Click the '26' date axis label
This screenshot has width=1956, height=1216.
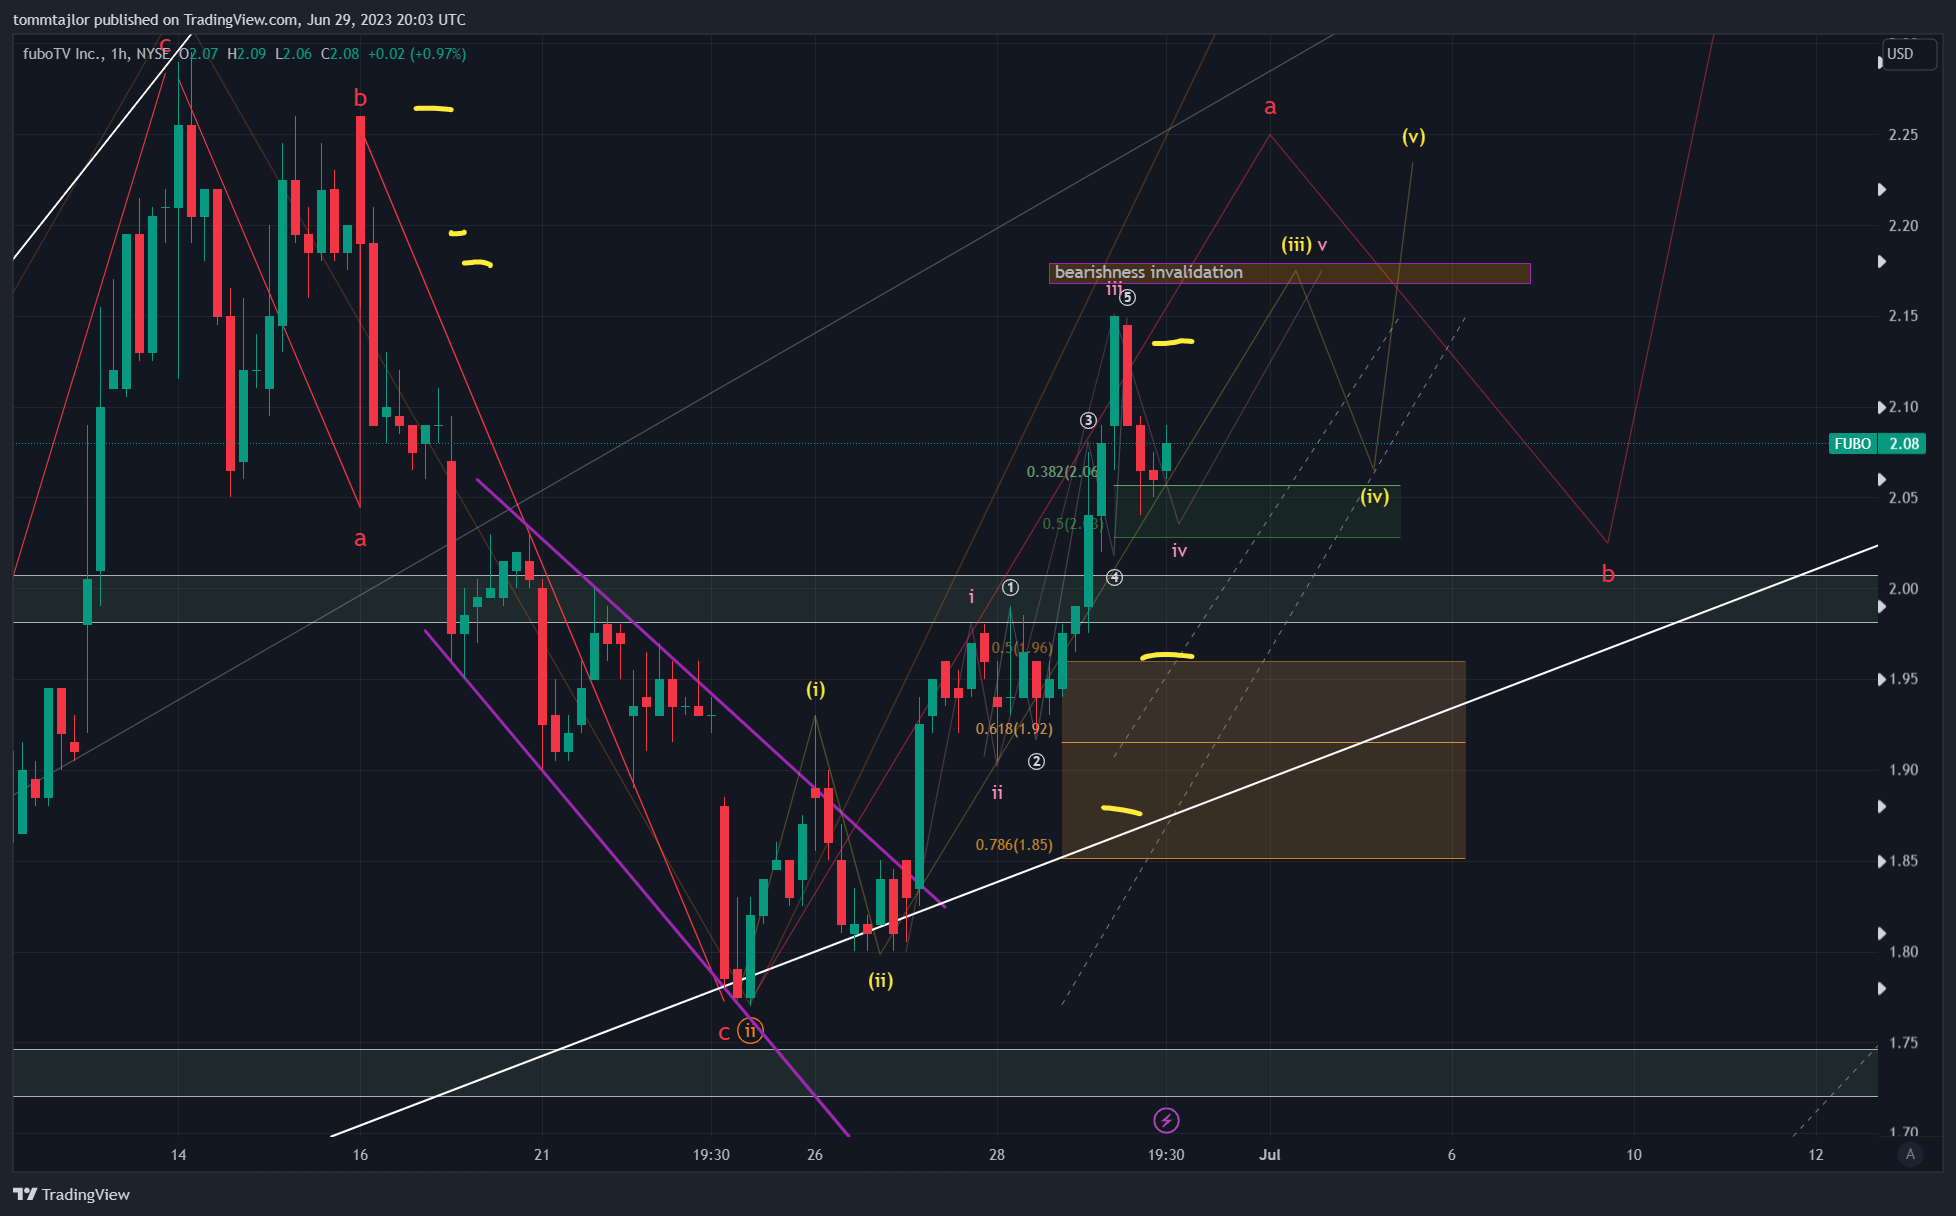(x=815, y=1155)
